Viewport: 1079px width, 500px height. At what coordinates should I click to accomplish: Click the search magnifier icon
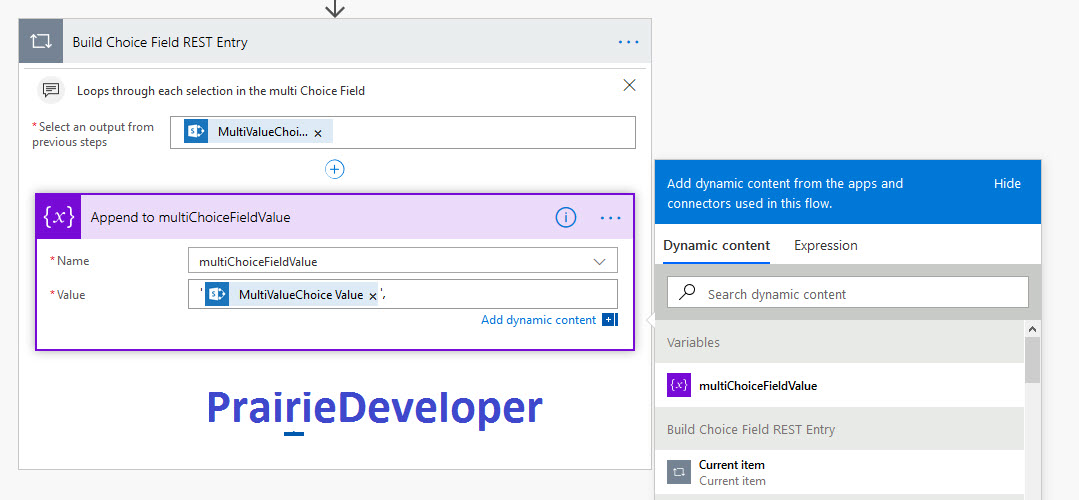(x=686, y=292)
